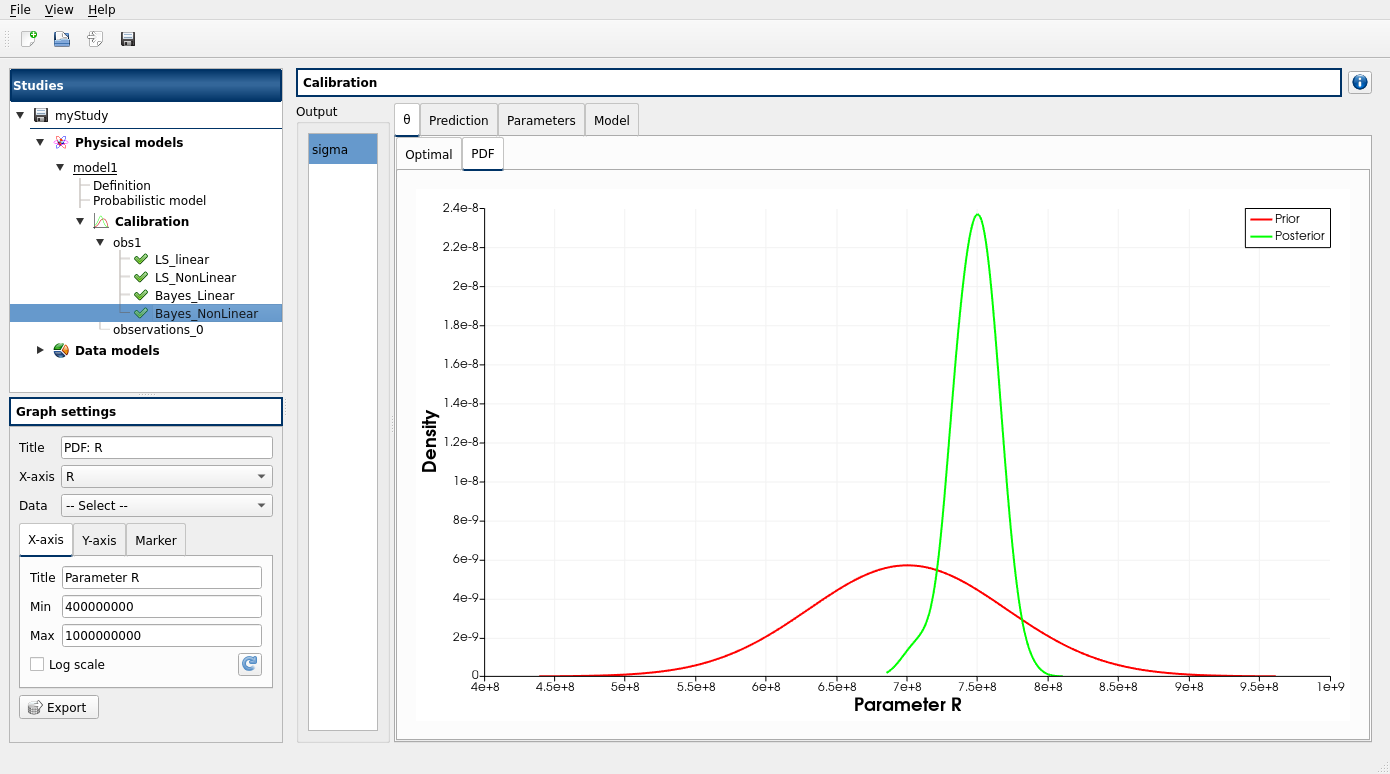Select the Definition tree item

point(122,185)
